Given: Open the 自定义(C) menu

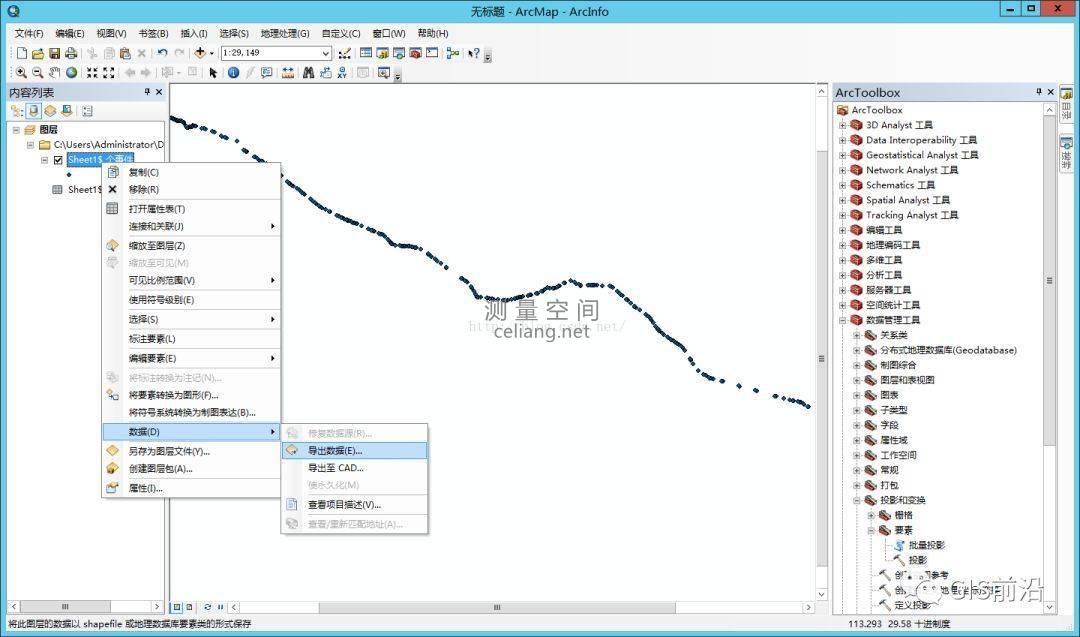Looking at the screenshot, I should tap(341, 33).
